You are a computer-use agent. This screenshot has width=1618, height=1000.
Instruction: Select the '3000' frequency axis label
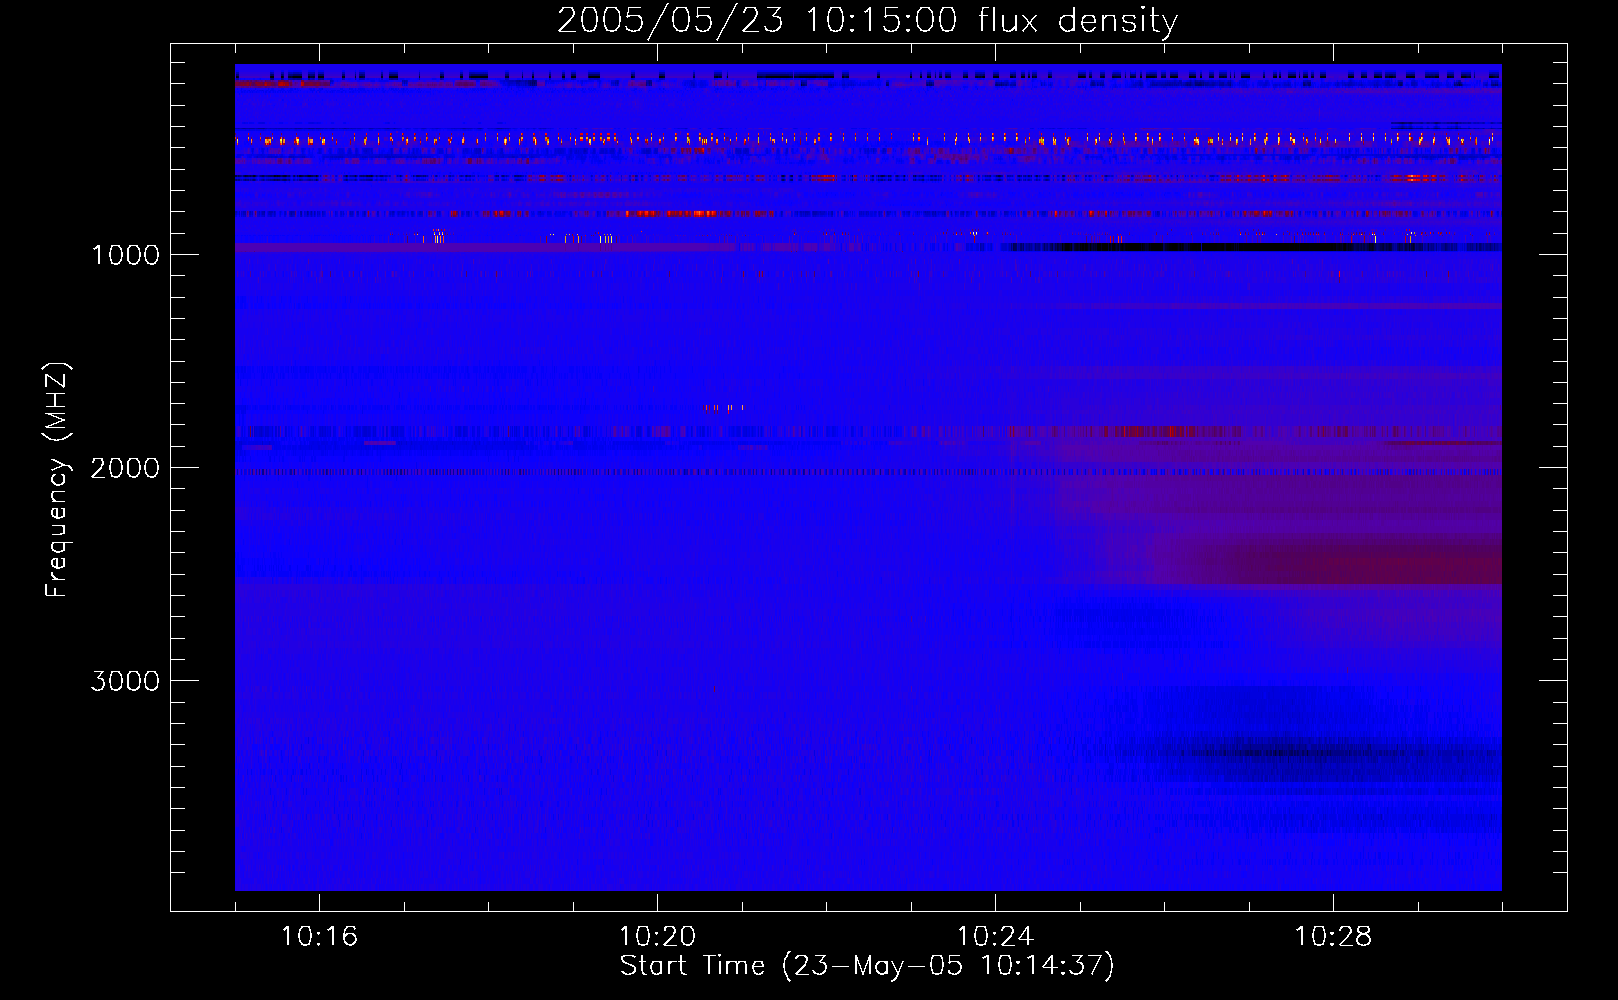pos(125,681)
